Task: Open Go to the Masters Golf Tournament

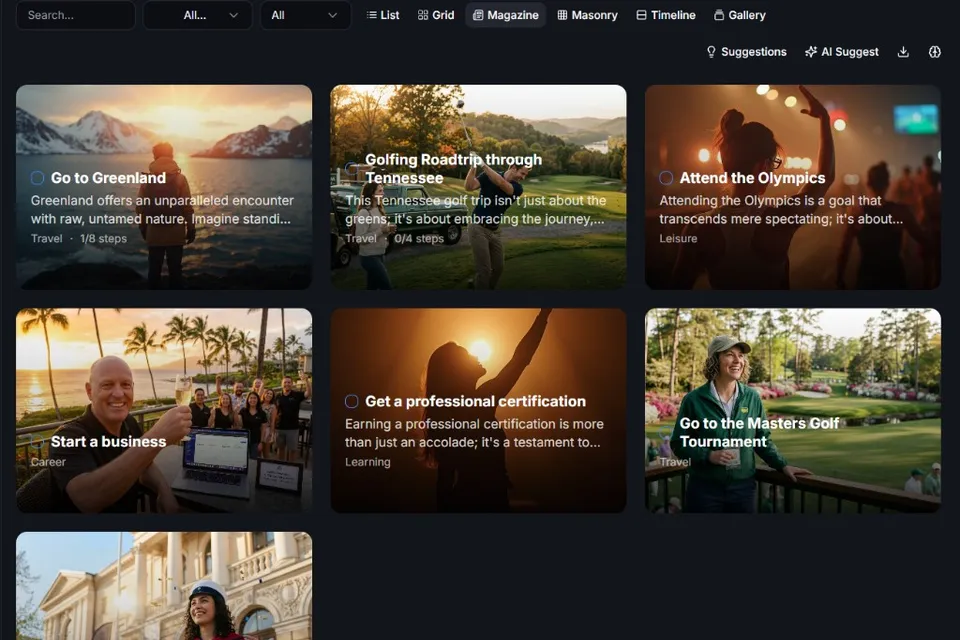Action: (x=759, y=432)
